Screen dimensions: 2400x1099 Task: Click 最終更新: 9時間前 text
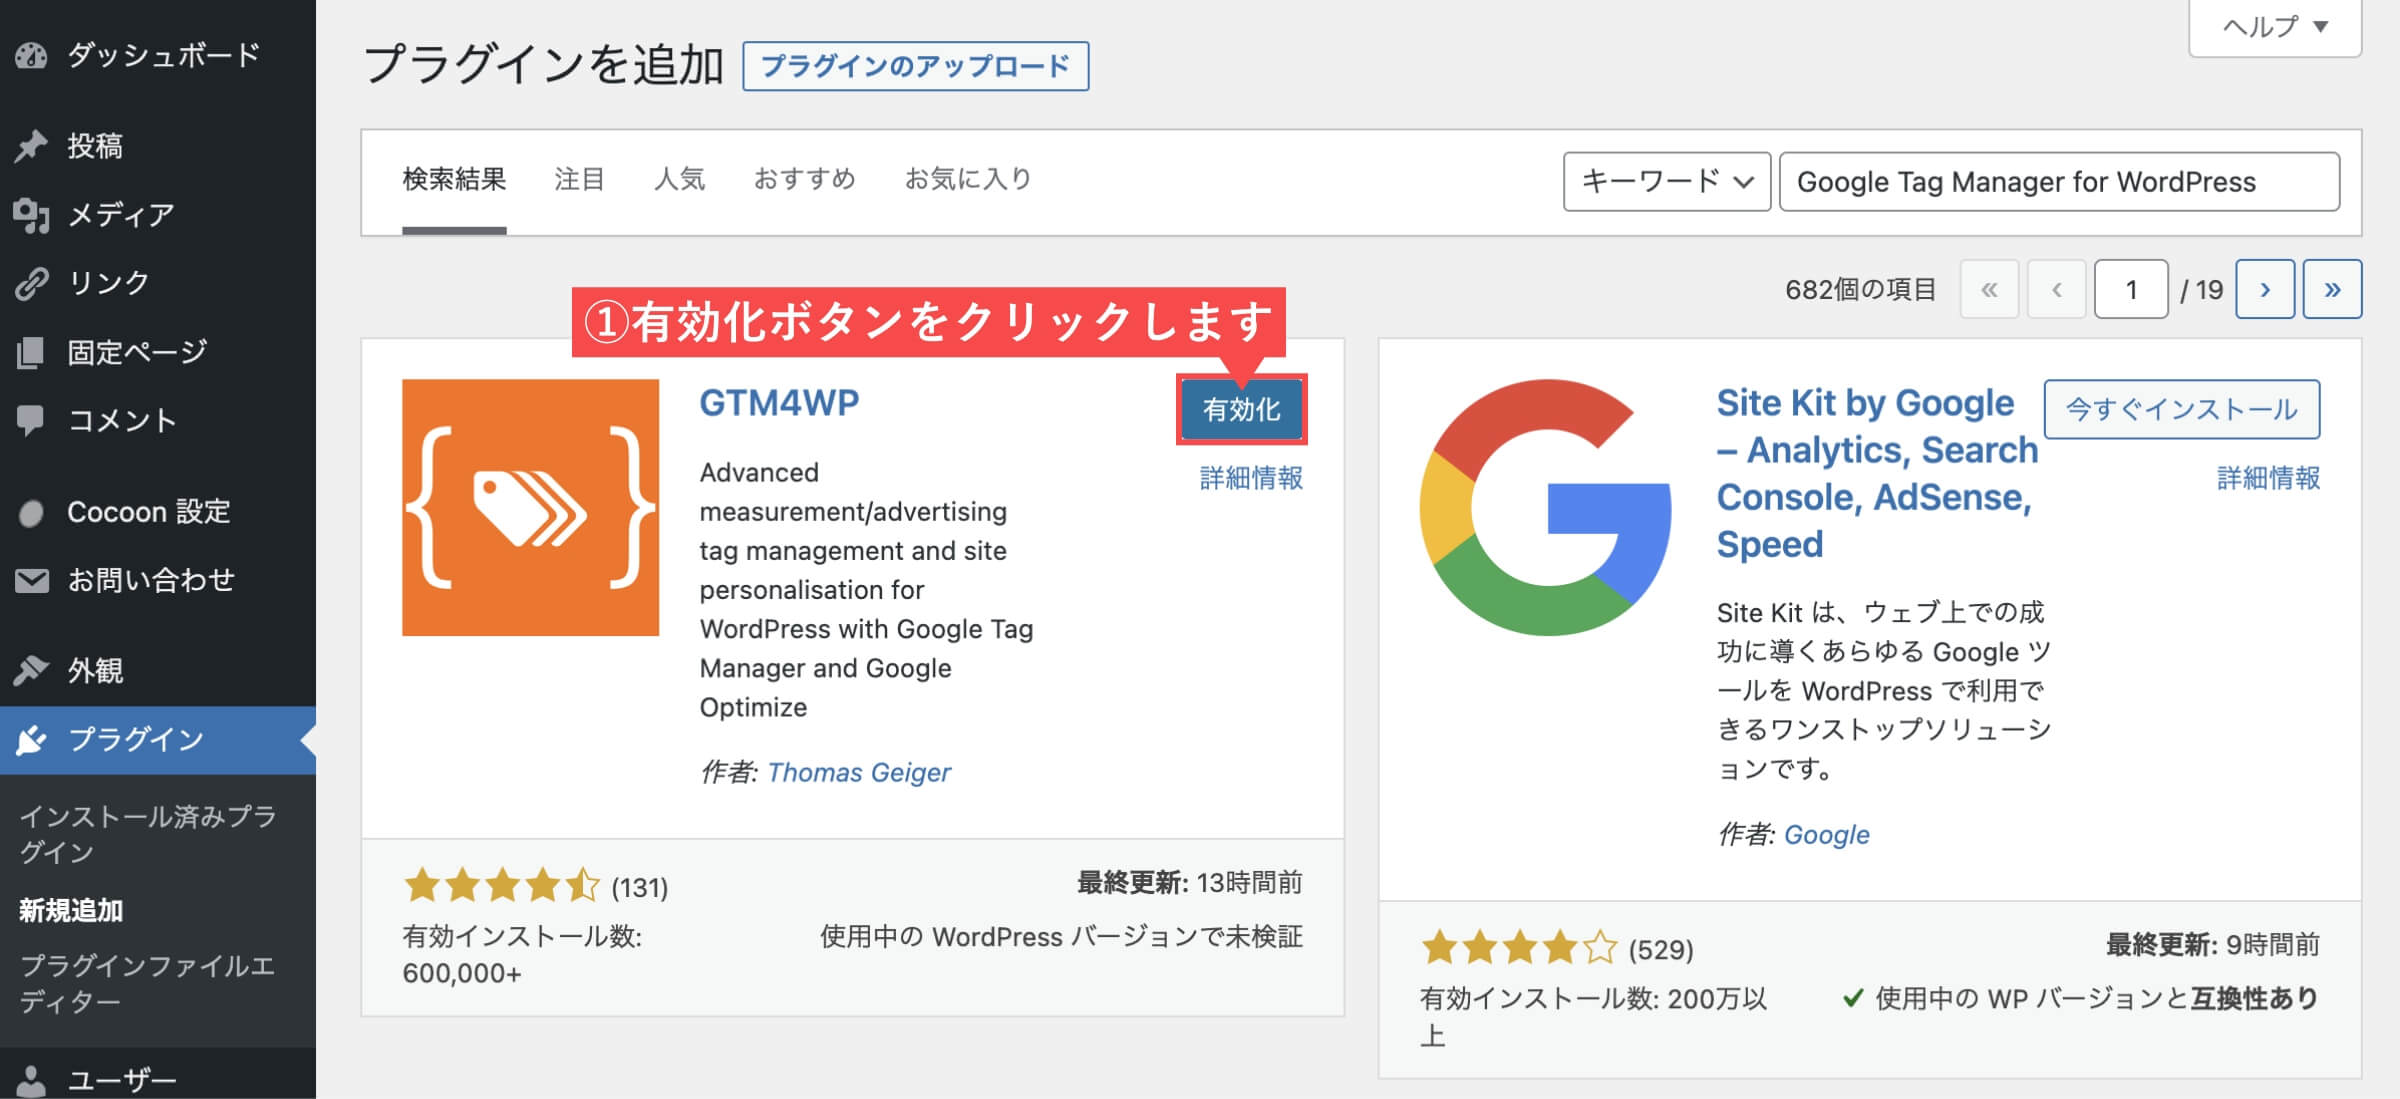coord(2213,945)
